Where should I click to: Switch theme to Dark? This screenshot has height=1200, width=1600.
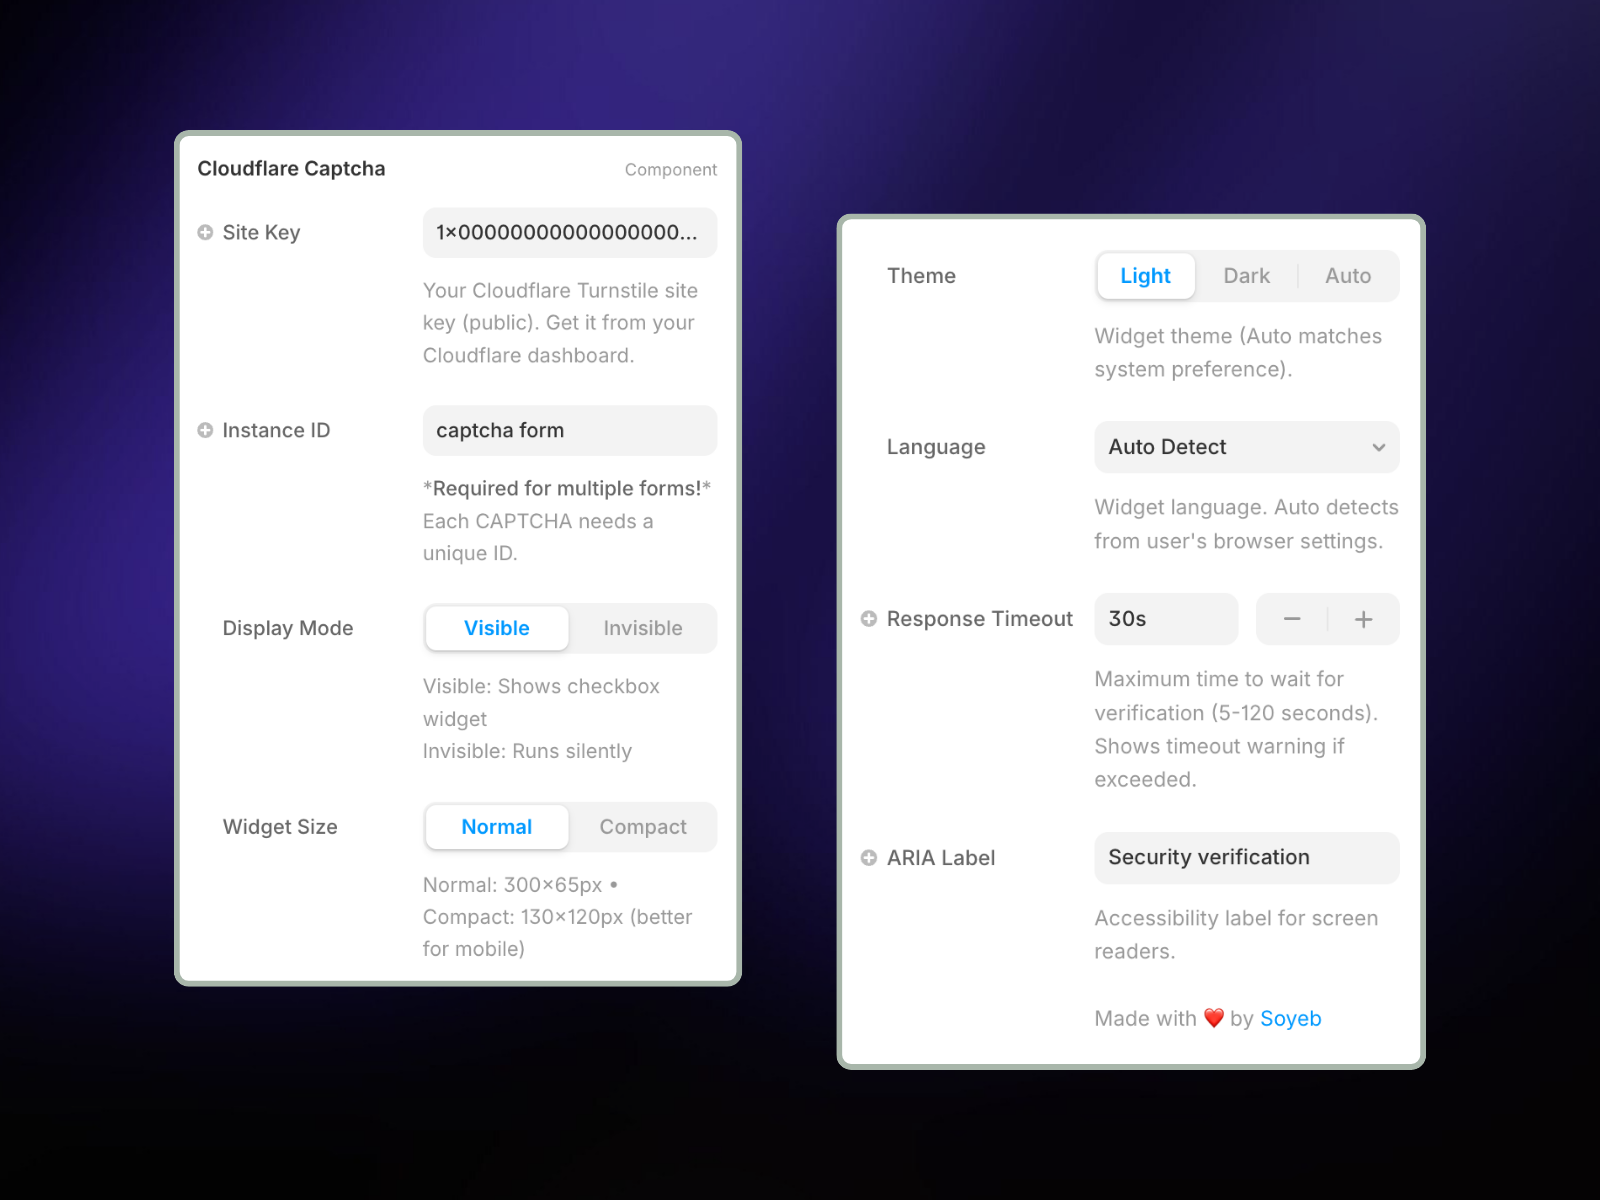pos(1246,276)
